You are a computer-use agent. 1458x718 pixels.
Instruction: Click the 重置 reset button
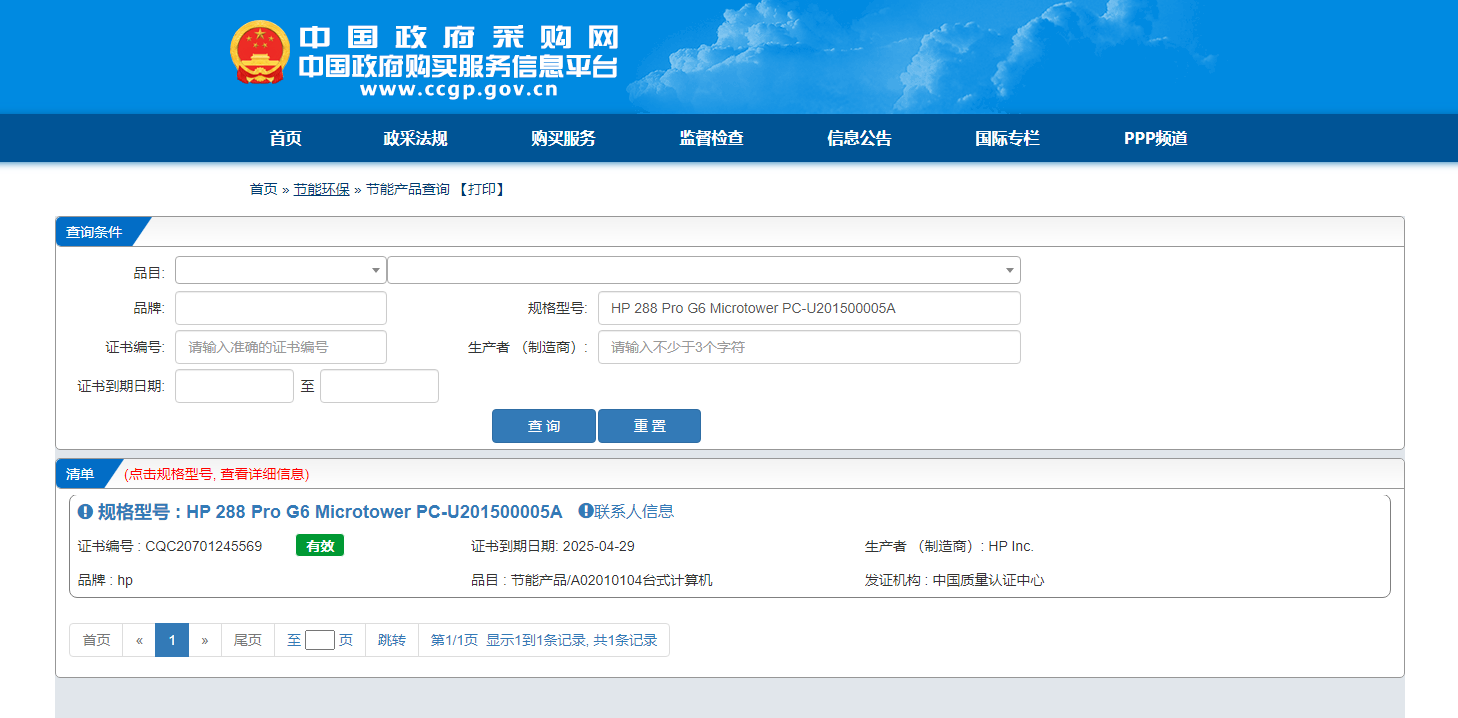click(649, 426)
